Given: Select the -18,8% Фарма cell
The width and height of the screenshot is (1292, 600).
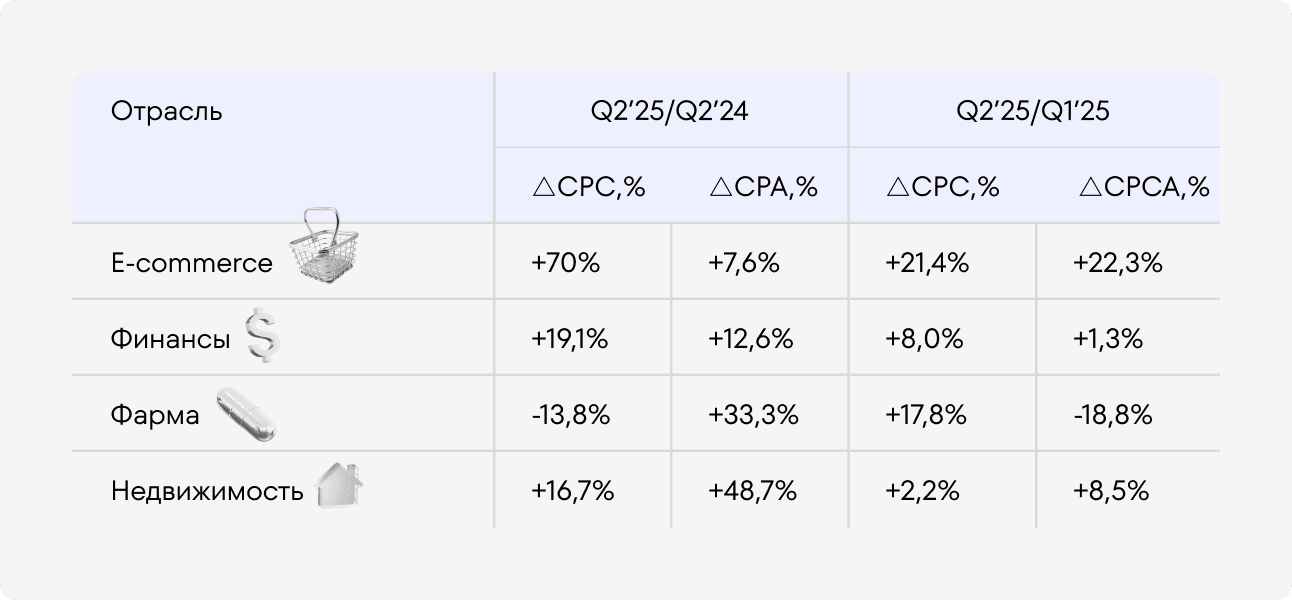Looking at the screenshot, I should click(1112, 415).
